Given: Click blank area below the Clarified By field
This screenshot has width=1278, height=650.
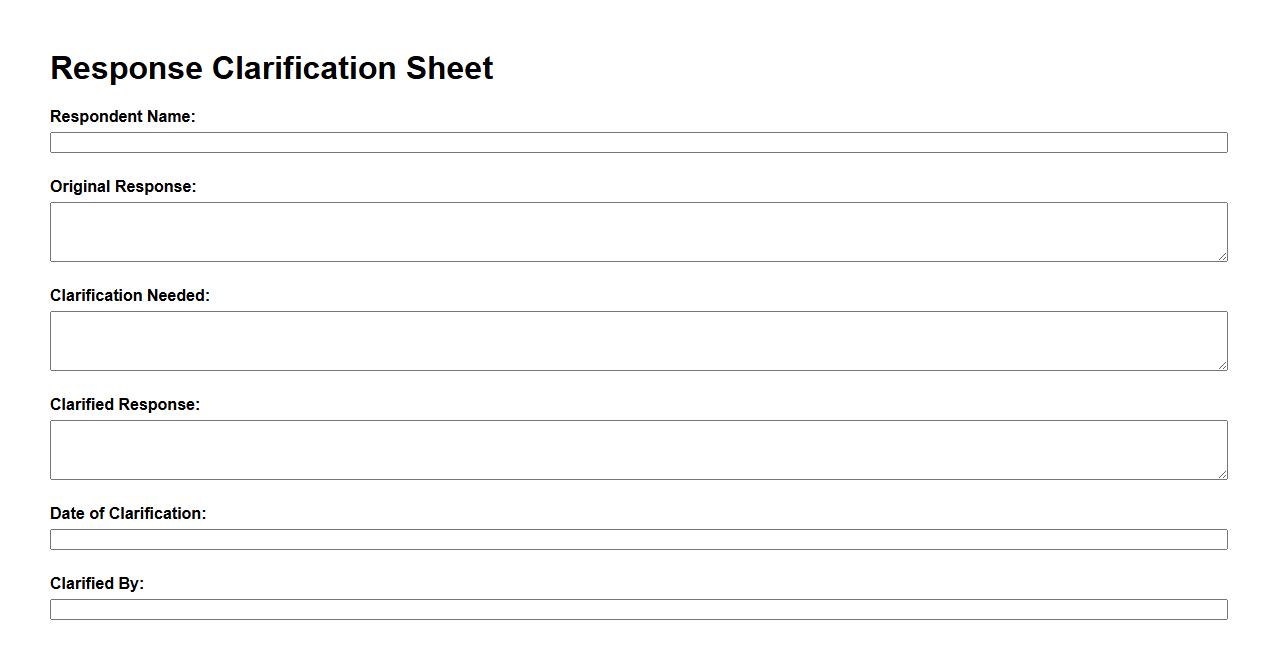Looking at the screenshot, I should point(638,636).
